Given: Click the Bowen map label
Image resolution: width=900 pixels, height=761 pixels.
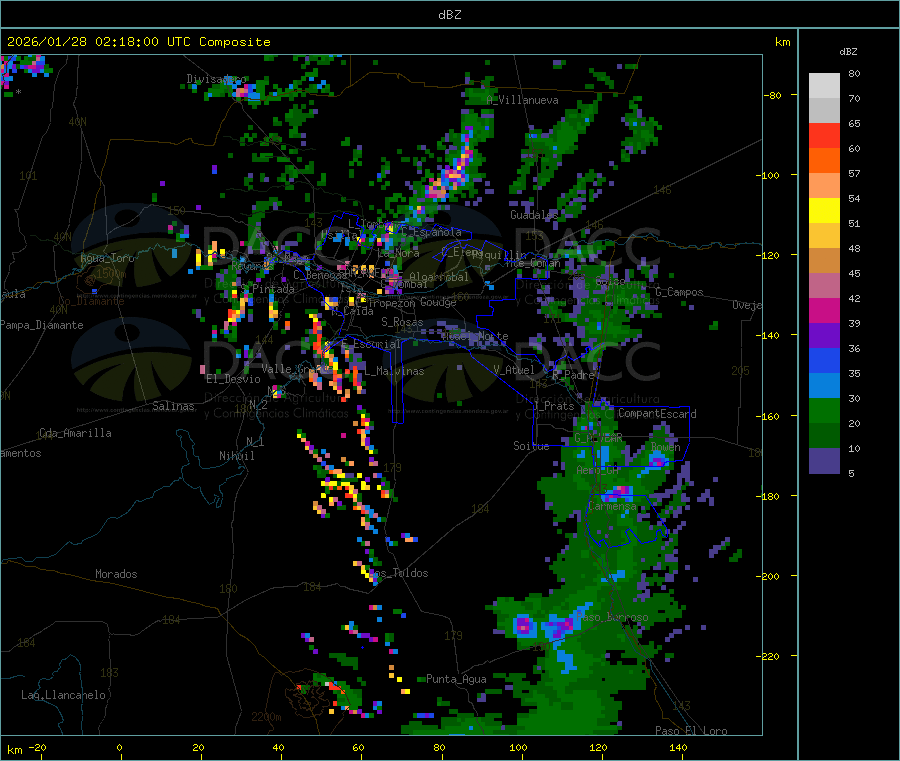Looking at the screenshot, I should (665, 446).
